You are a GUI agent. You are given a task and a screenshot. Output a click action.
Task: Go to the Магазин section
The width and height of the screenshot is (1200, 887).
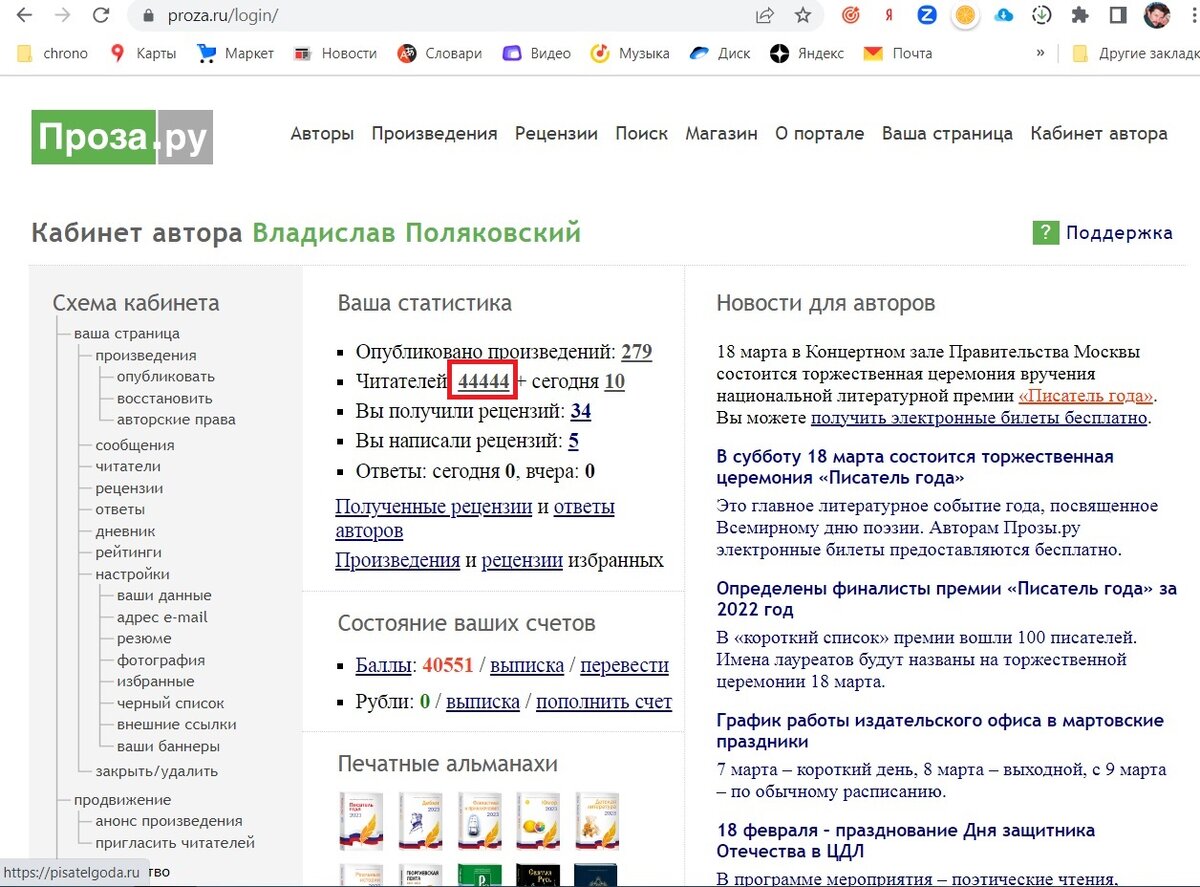721,133
